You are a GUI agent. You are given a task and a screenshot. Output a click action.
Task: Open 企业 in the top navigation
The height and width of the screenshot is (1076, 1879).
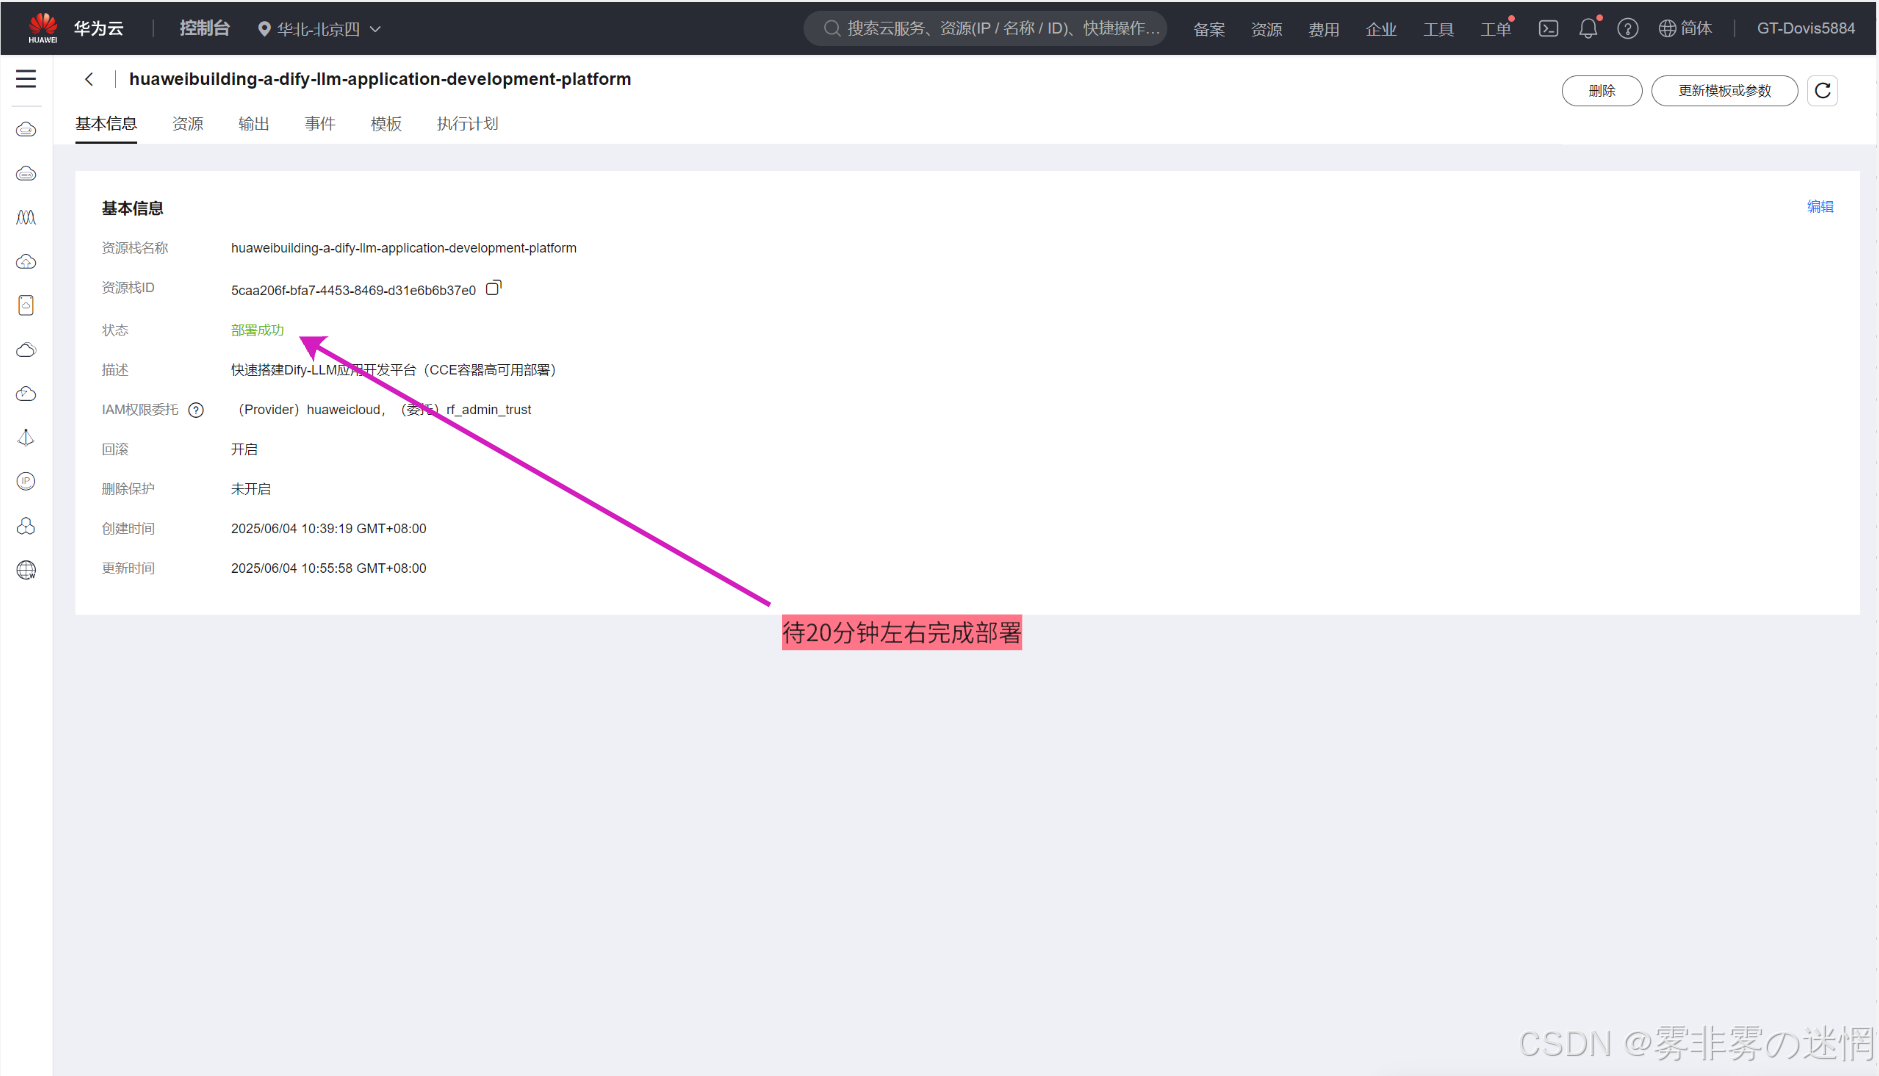tap(1381, 29)
